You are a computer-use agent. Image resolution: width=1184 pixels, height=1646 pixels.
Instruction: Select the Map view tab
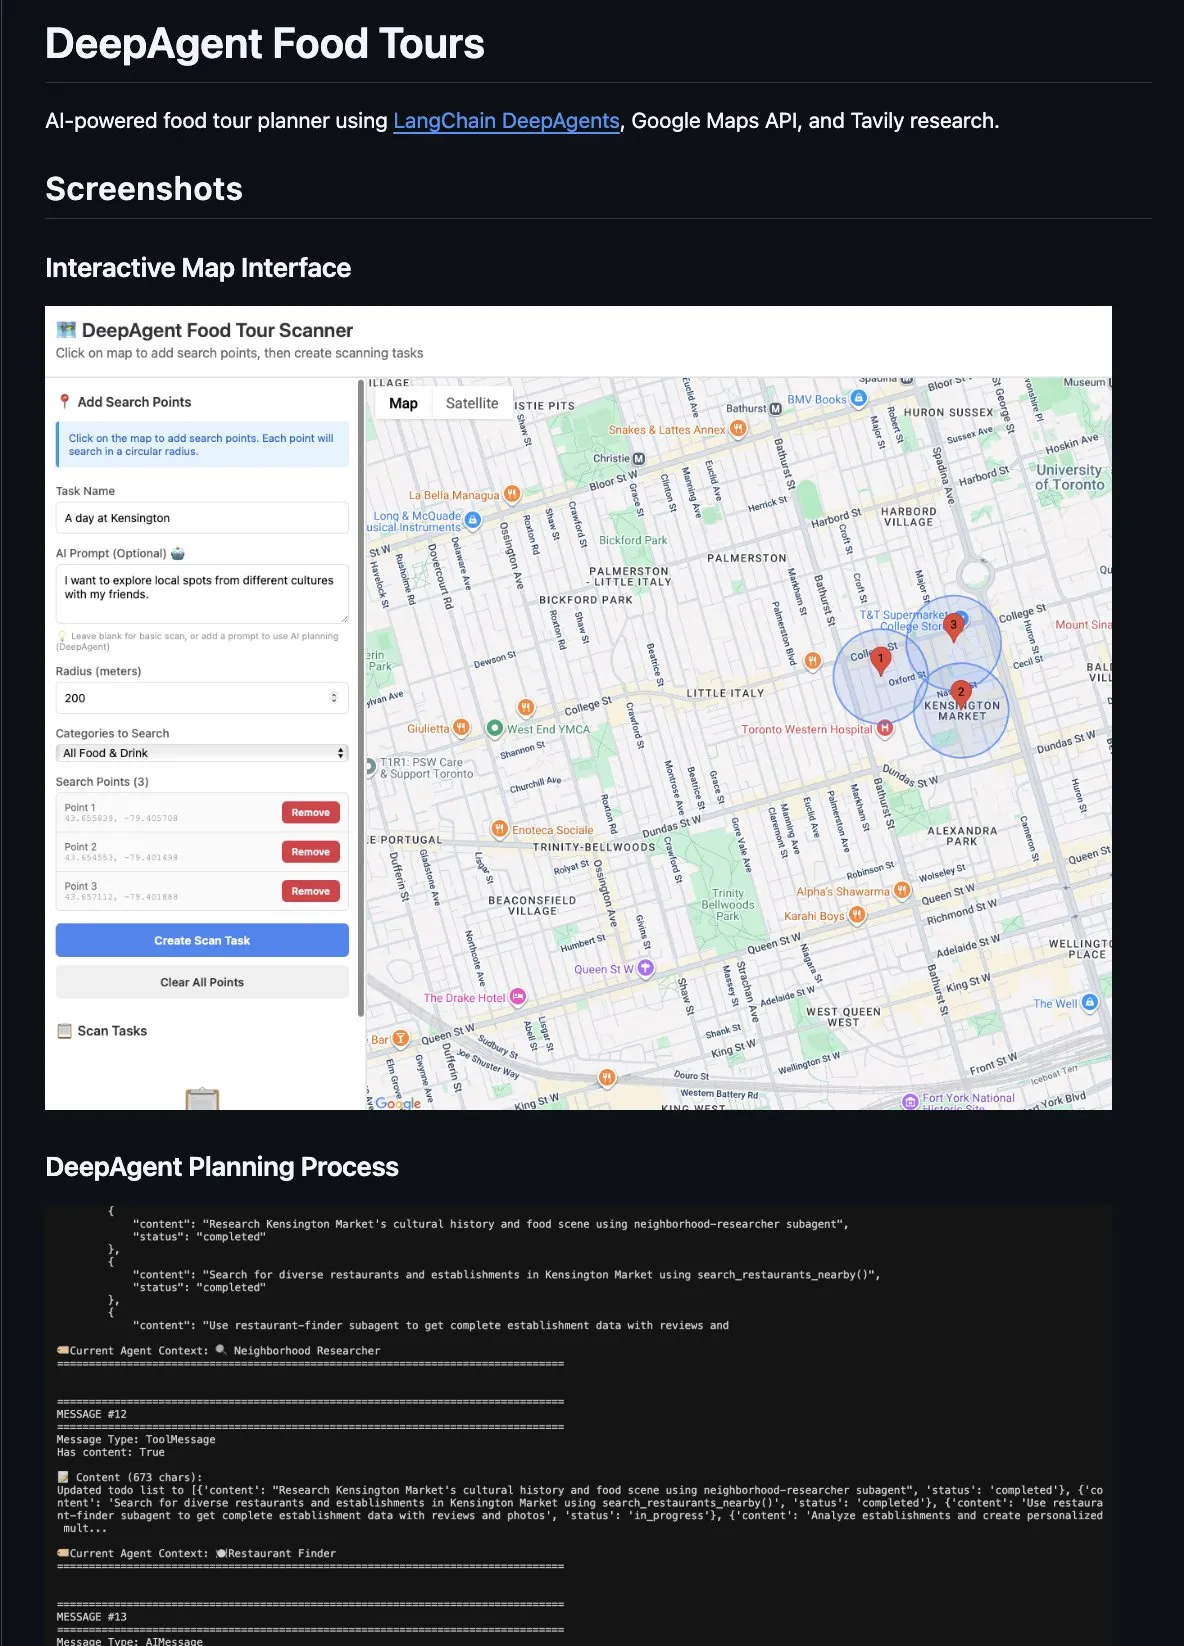point(403,403)
